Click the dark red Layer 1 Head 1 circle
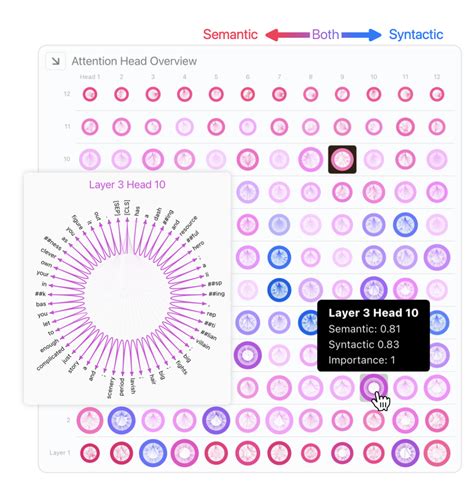Screen dimensions: 474x497 click(90, 453)
